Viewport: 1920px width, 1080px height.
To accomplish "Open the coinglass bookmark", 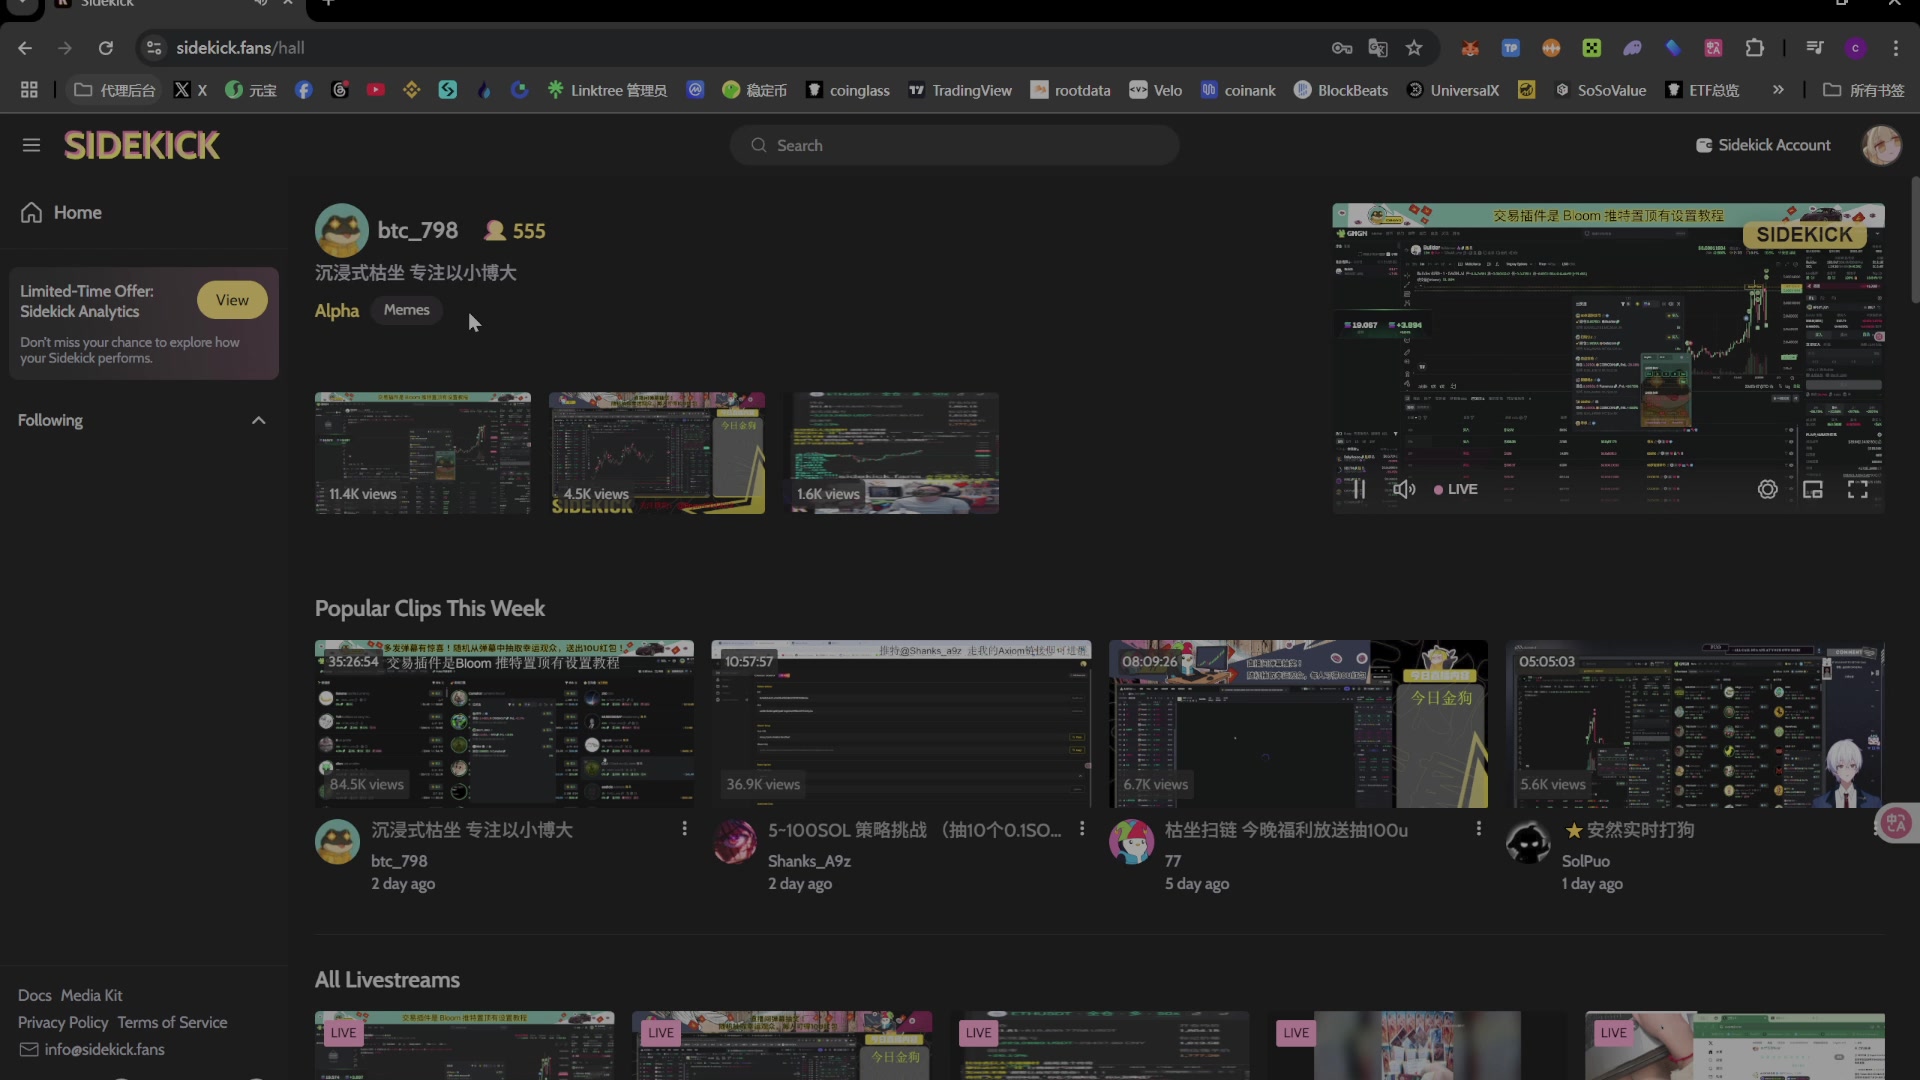I will (x=848, y=90).
